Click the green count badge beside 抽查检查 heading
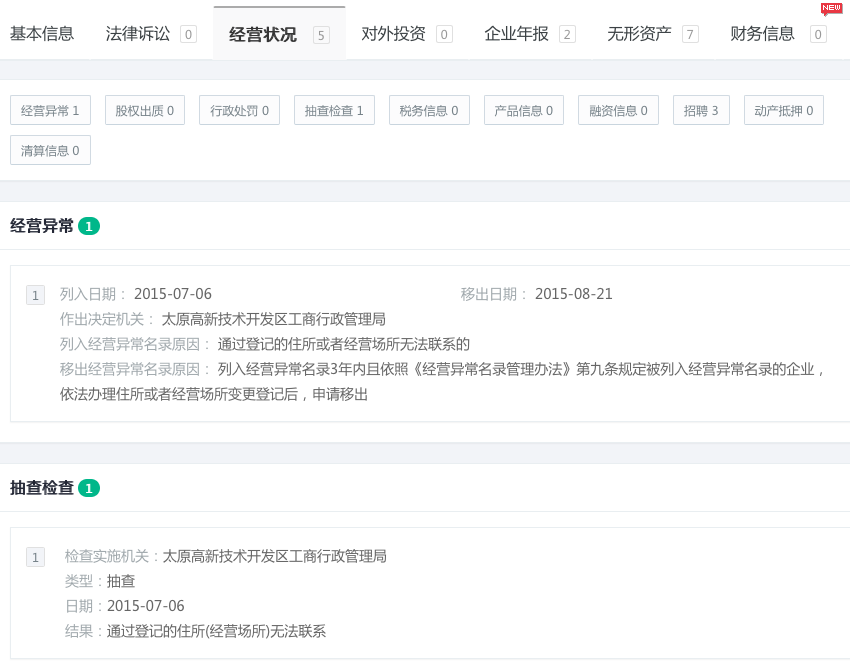 (x=89, y=489)
